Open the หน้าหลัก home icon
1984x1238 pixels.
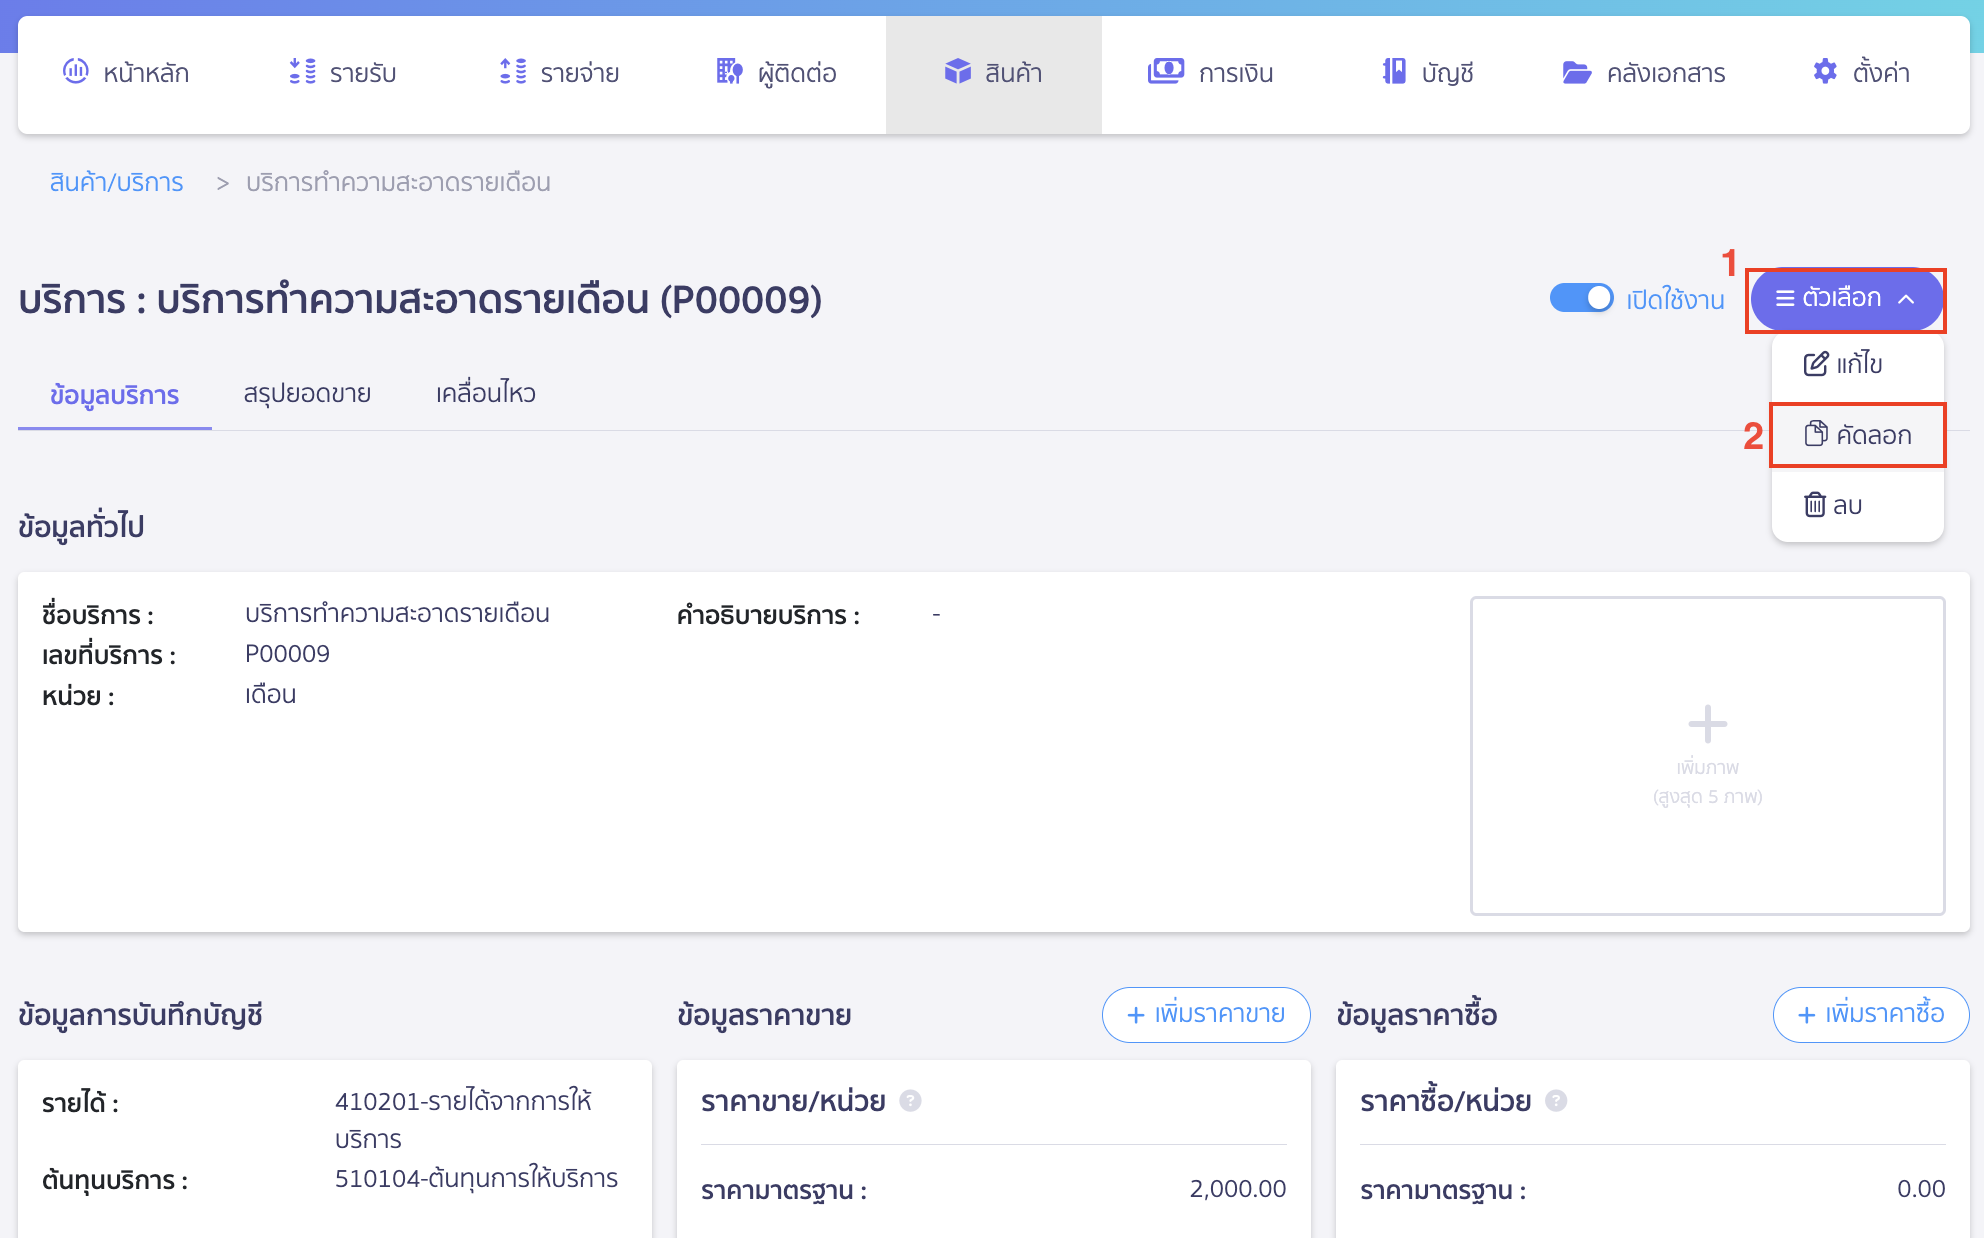pyautogui.click(x=75, y=72)
